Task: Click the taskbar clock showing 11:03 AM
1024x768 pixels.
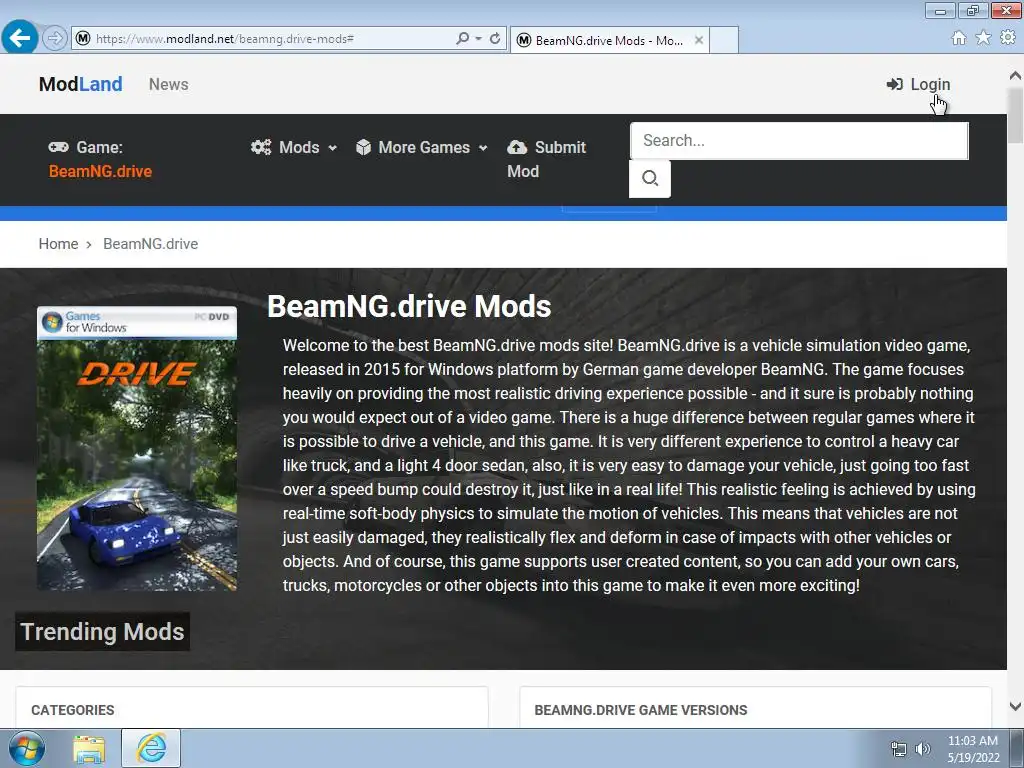Action: pos(973,749)
